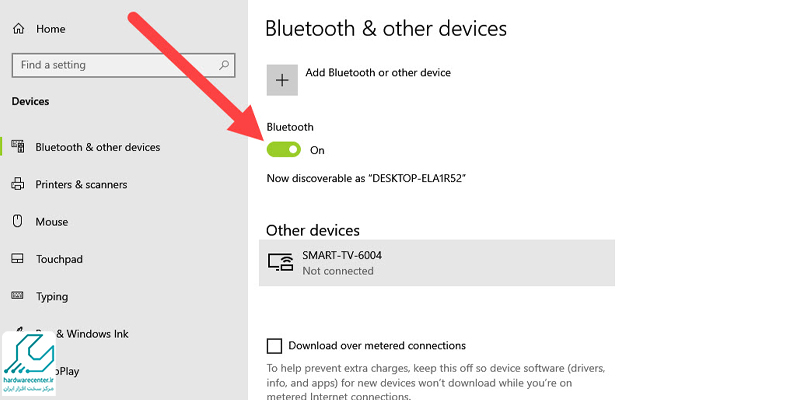Open Printers & scanners via its icon
800x400 pixels.
(18, 184)
